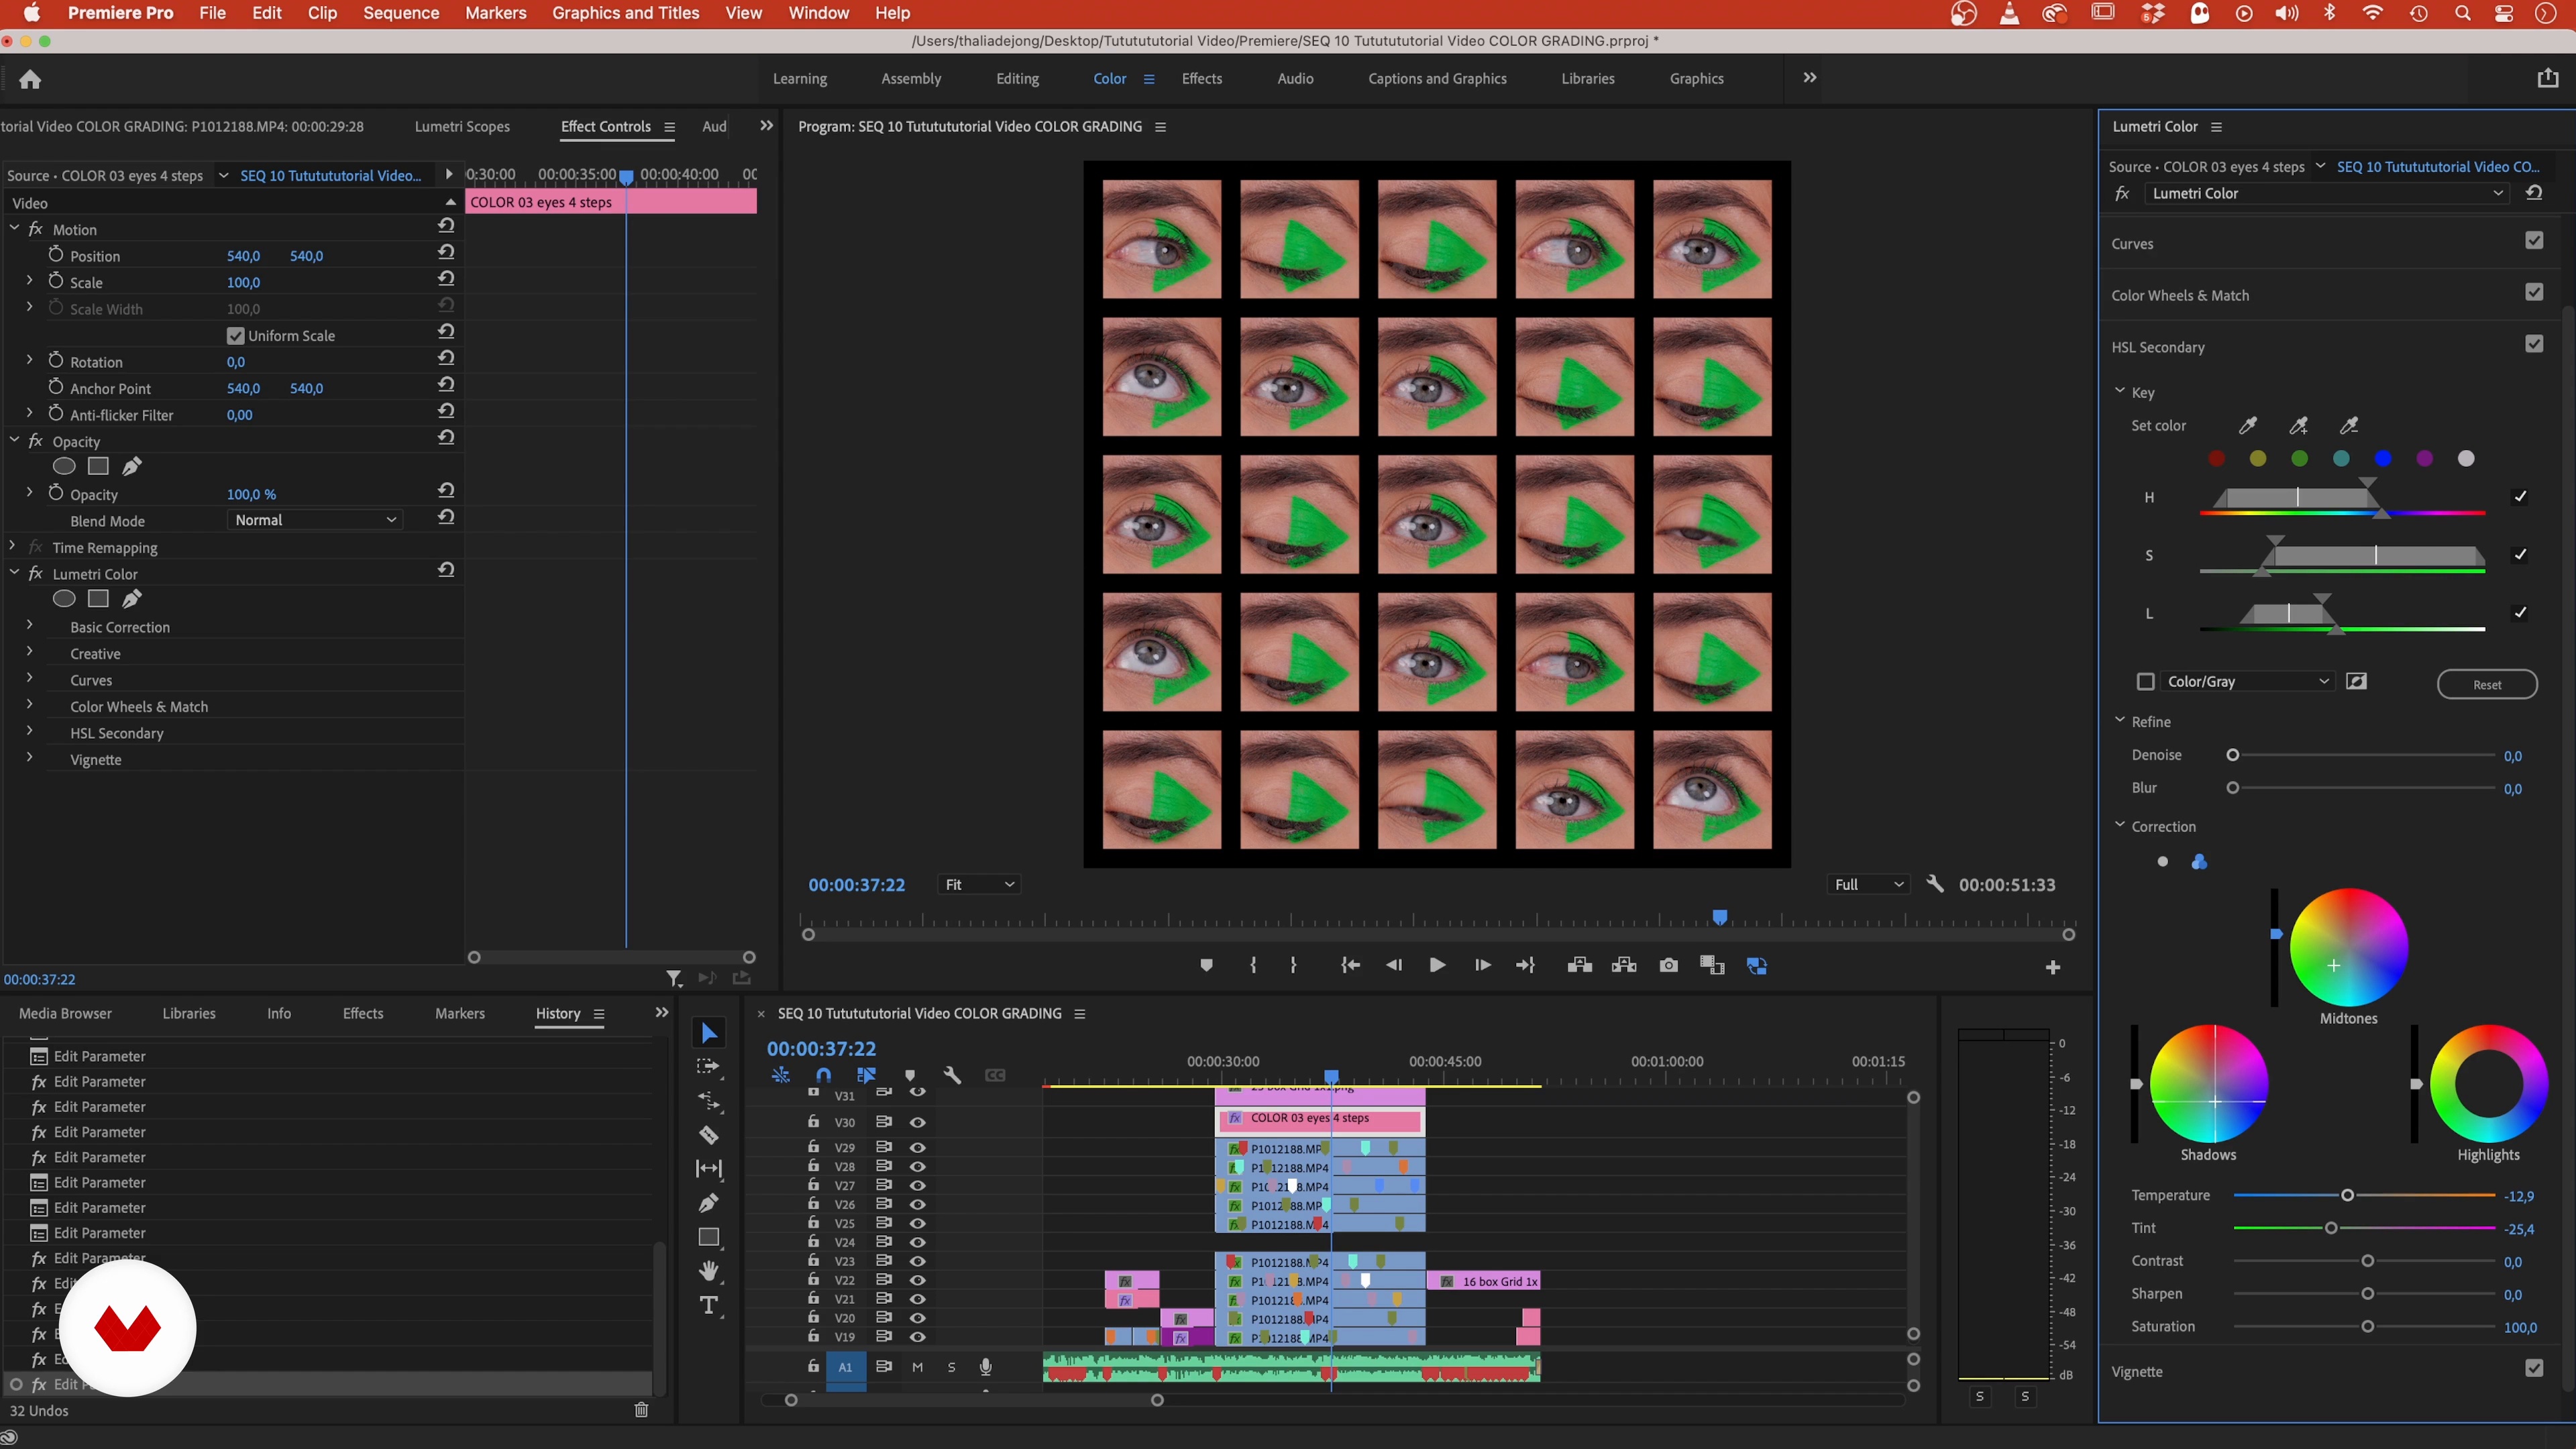Open the Markers menu

(x=495, y=13)
